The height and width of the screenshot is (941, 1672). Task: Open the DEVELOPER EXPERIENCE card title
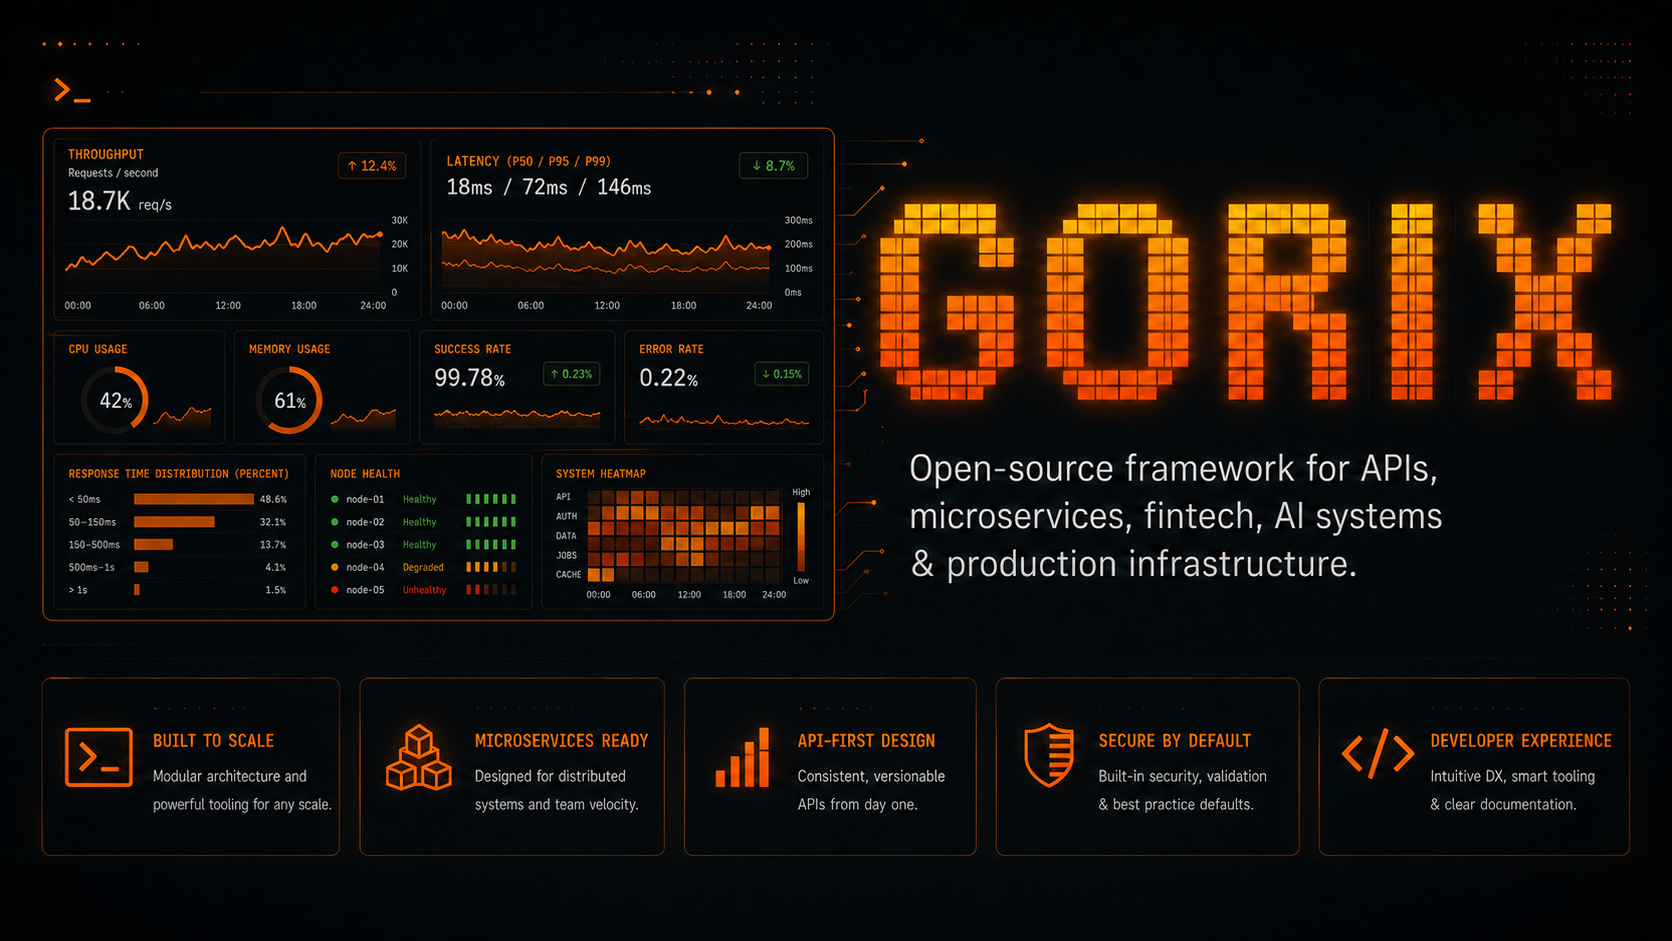pos(1521,741)
